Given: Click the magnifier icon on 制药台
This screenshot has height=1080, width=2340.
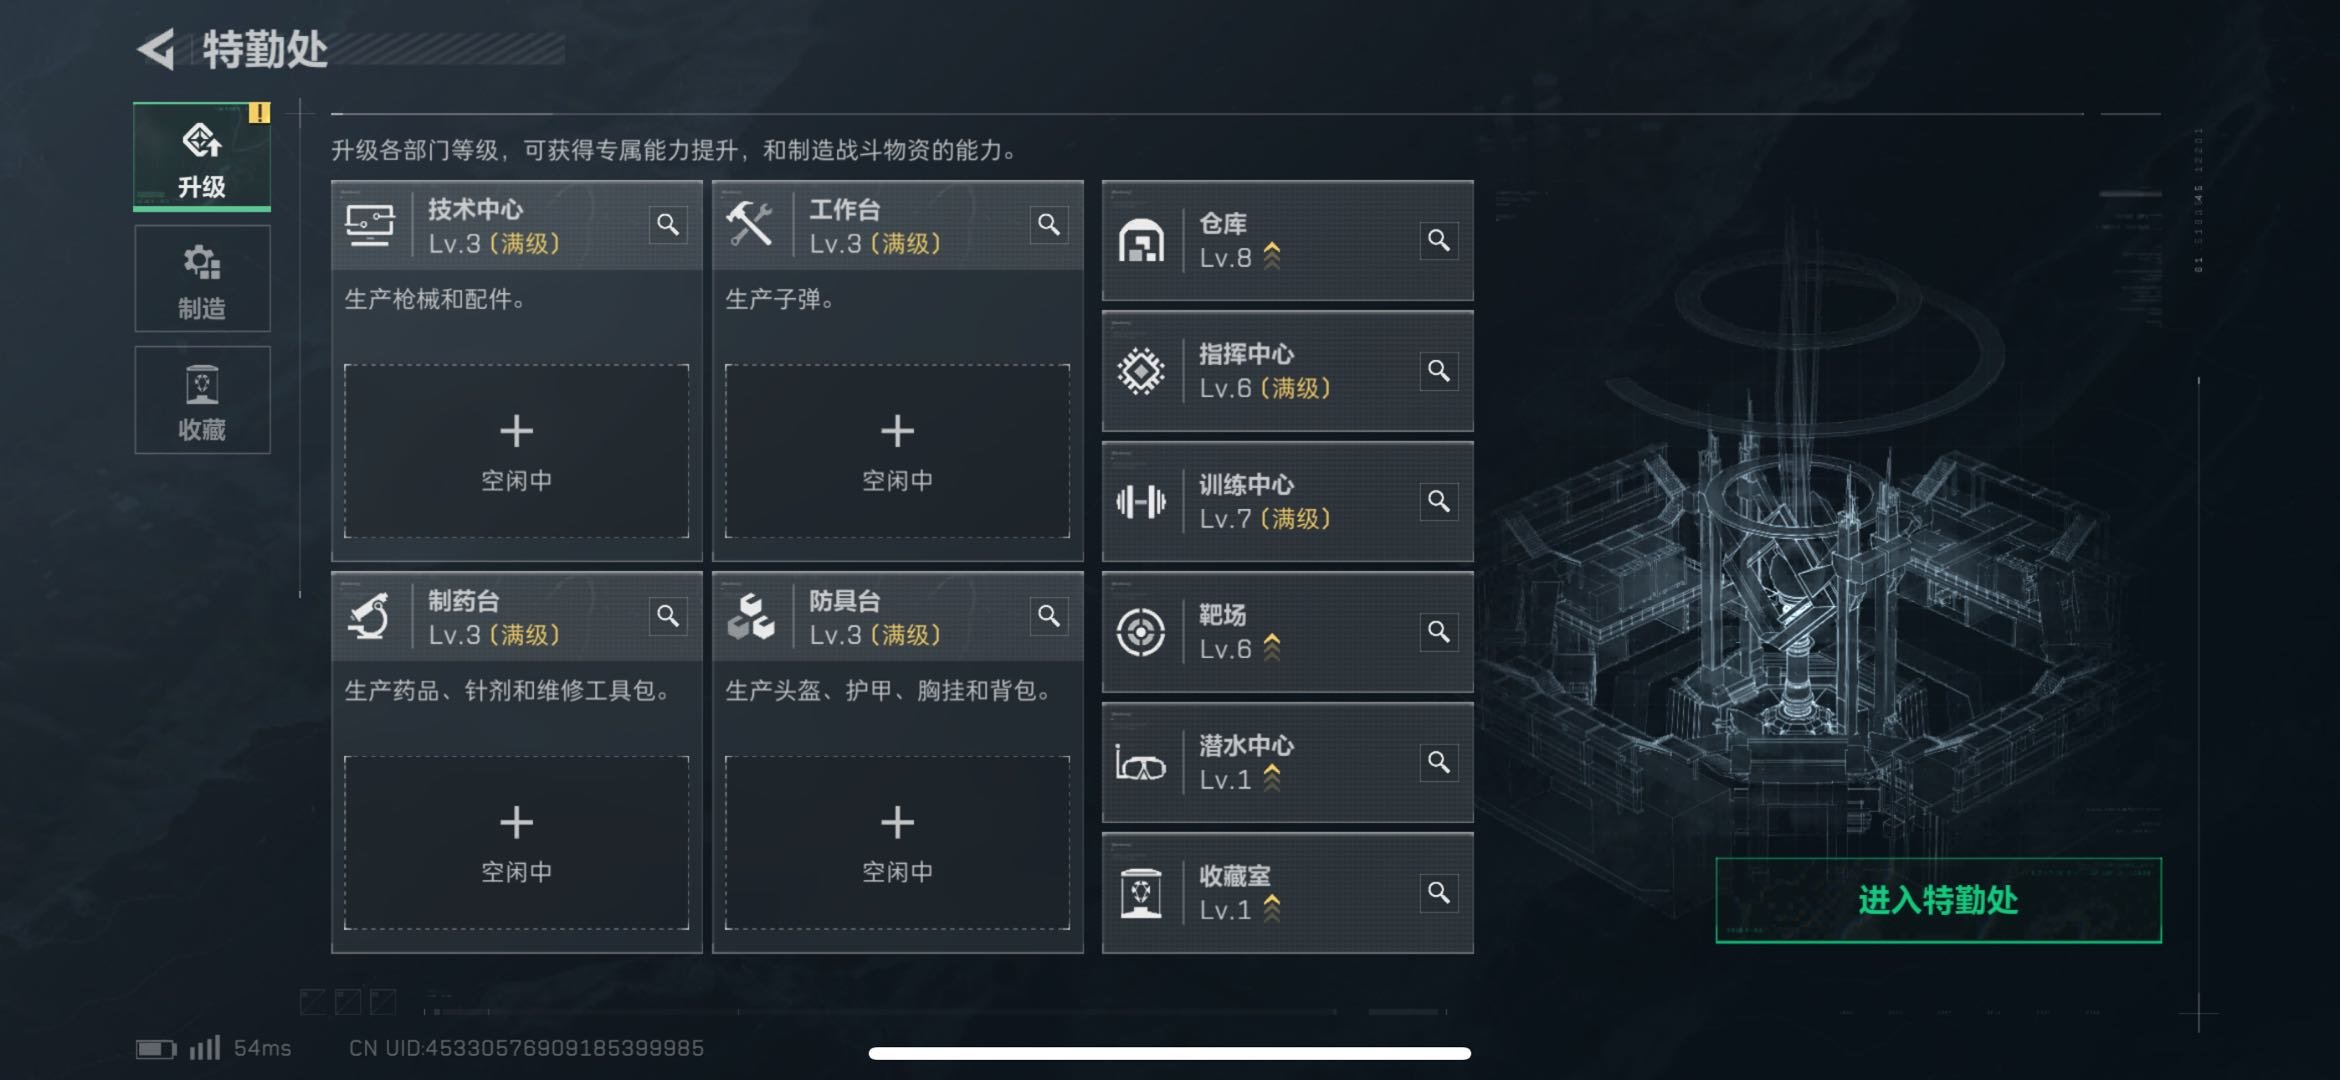Looking at the screenshot, I should [x=668, y=616].
